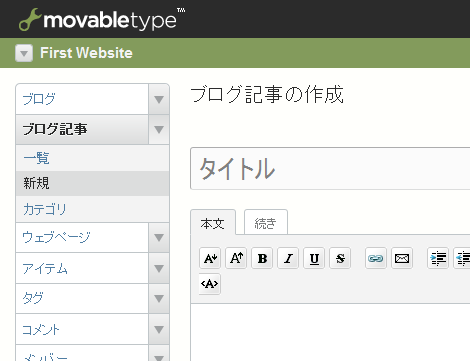
Task: Switch to the 本文 tab
Action: (x=213, y=223)
